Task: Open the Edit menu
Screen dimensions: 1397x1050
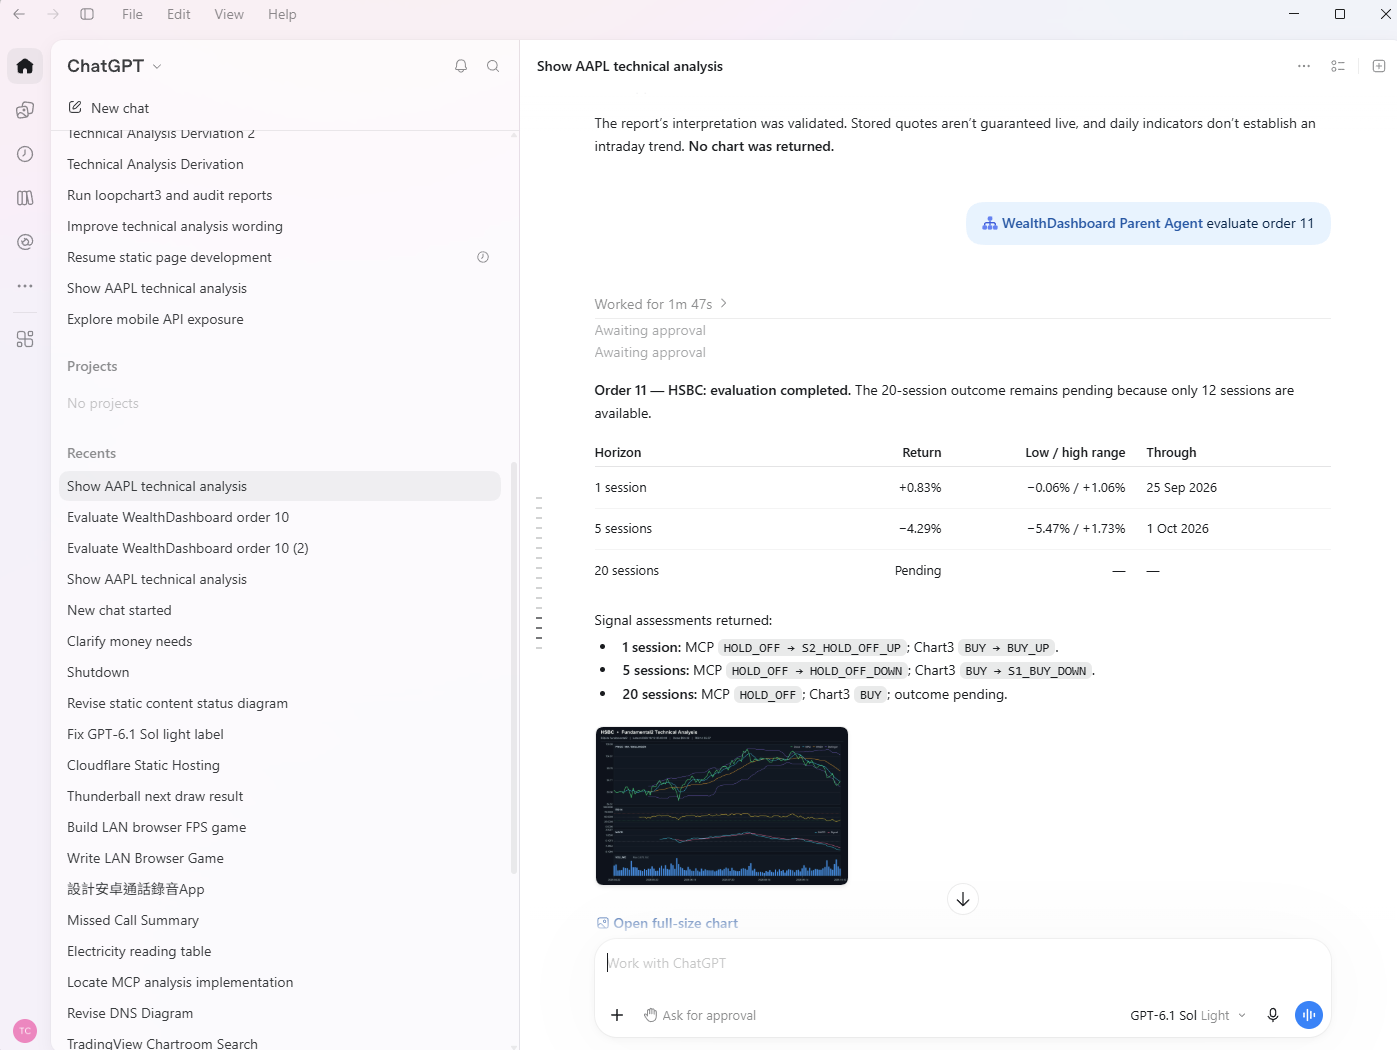Action: coord(179,14)
